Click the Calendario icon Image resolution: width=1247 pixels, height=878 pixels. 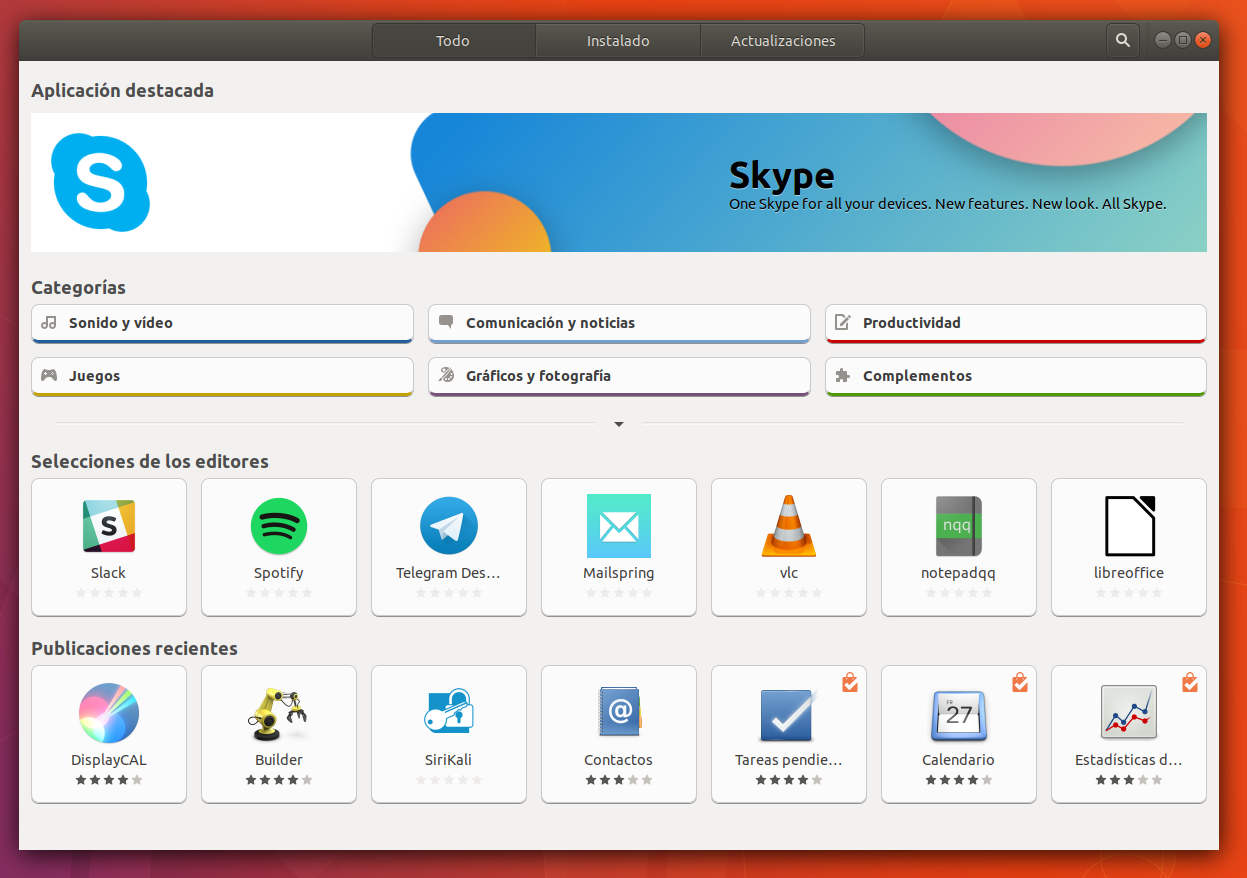(959, 714)
